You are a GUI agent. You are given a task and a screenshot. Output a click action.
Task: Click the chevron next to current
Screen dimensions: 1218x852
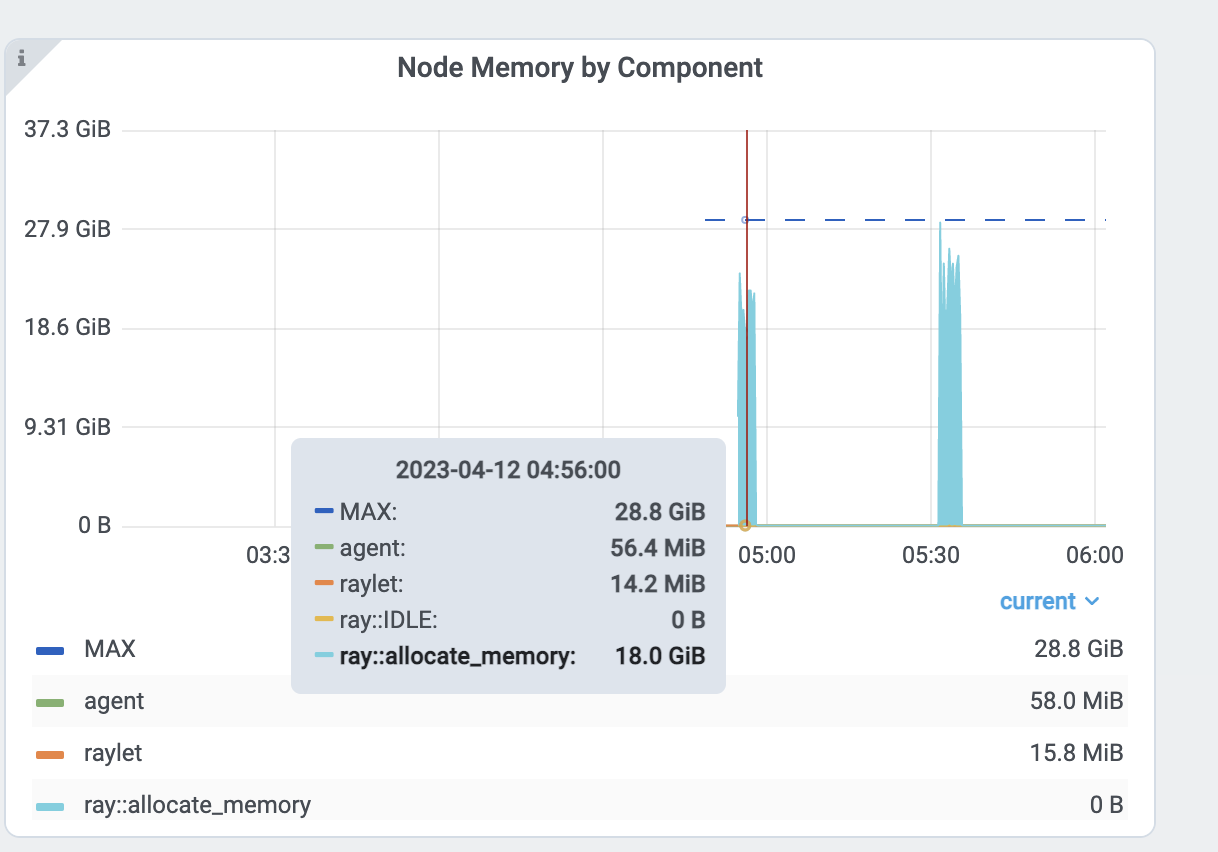point(1094,602)
